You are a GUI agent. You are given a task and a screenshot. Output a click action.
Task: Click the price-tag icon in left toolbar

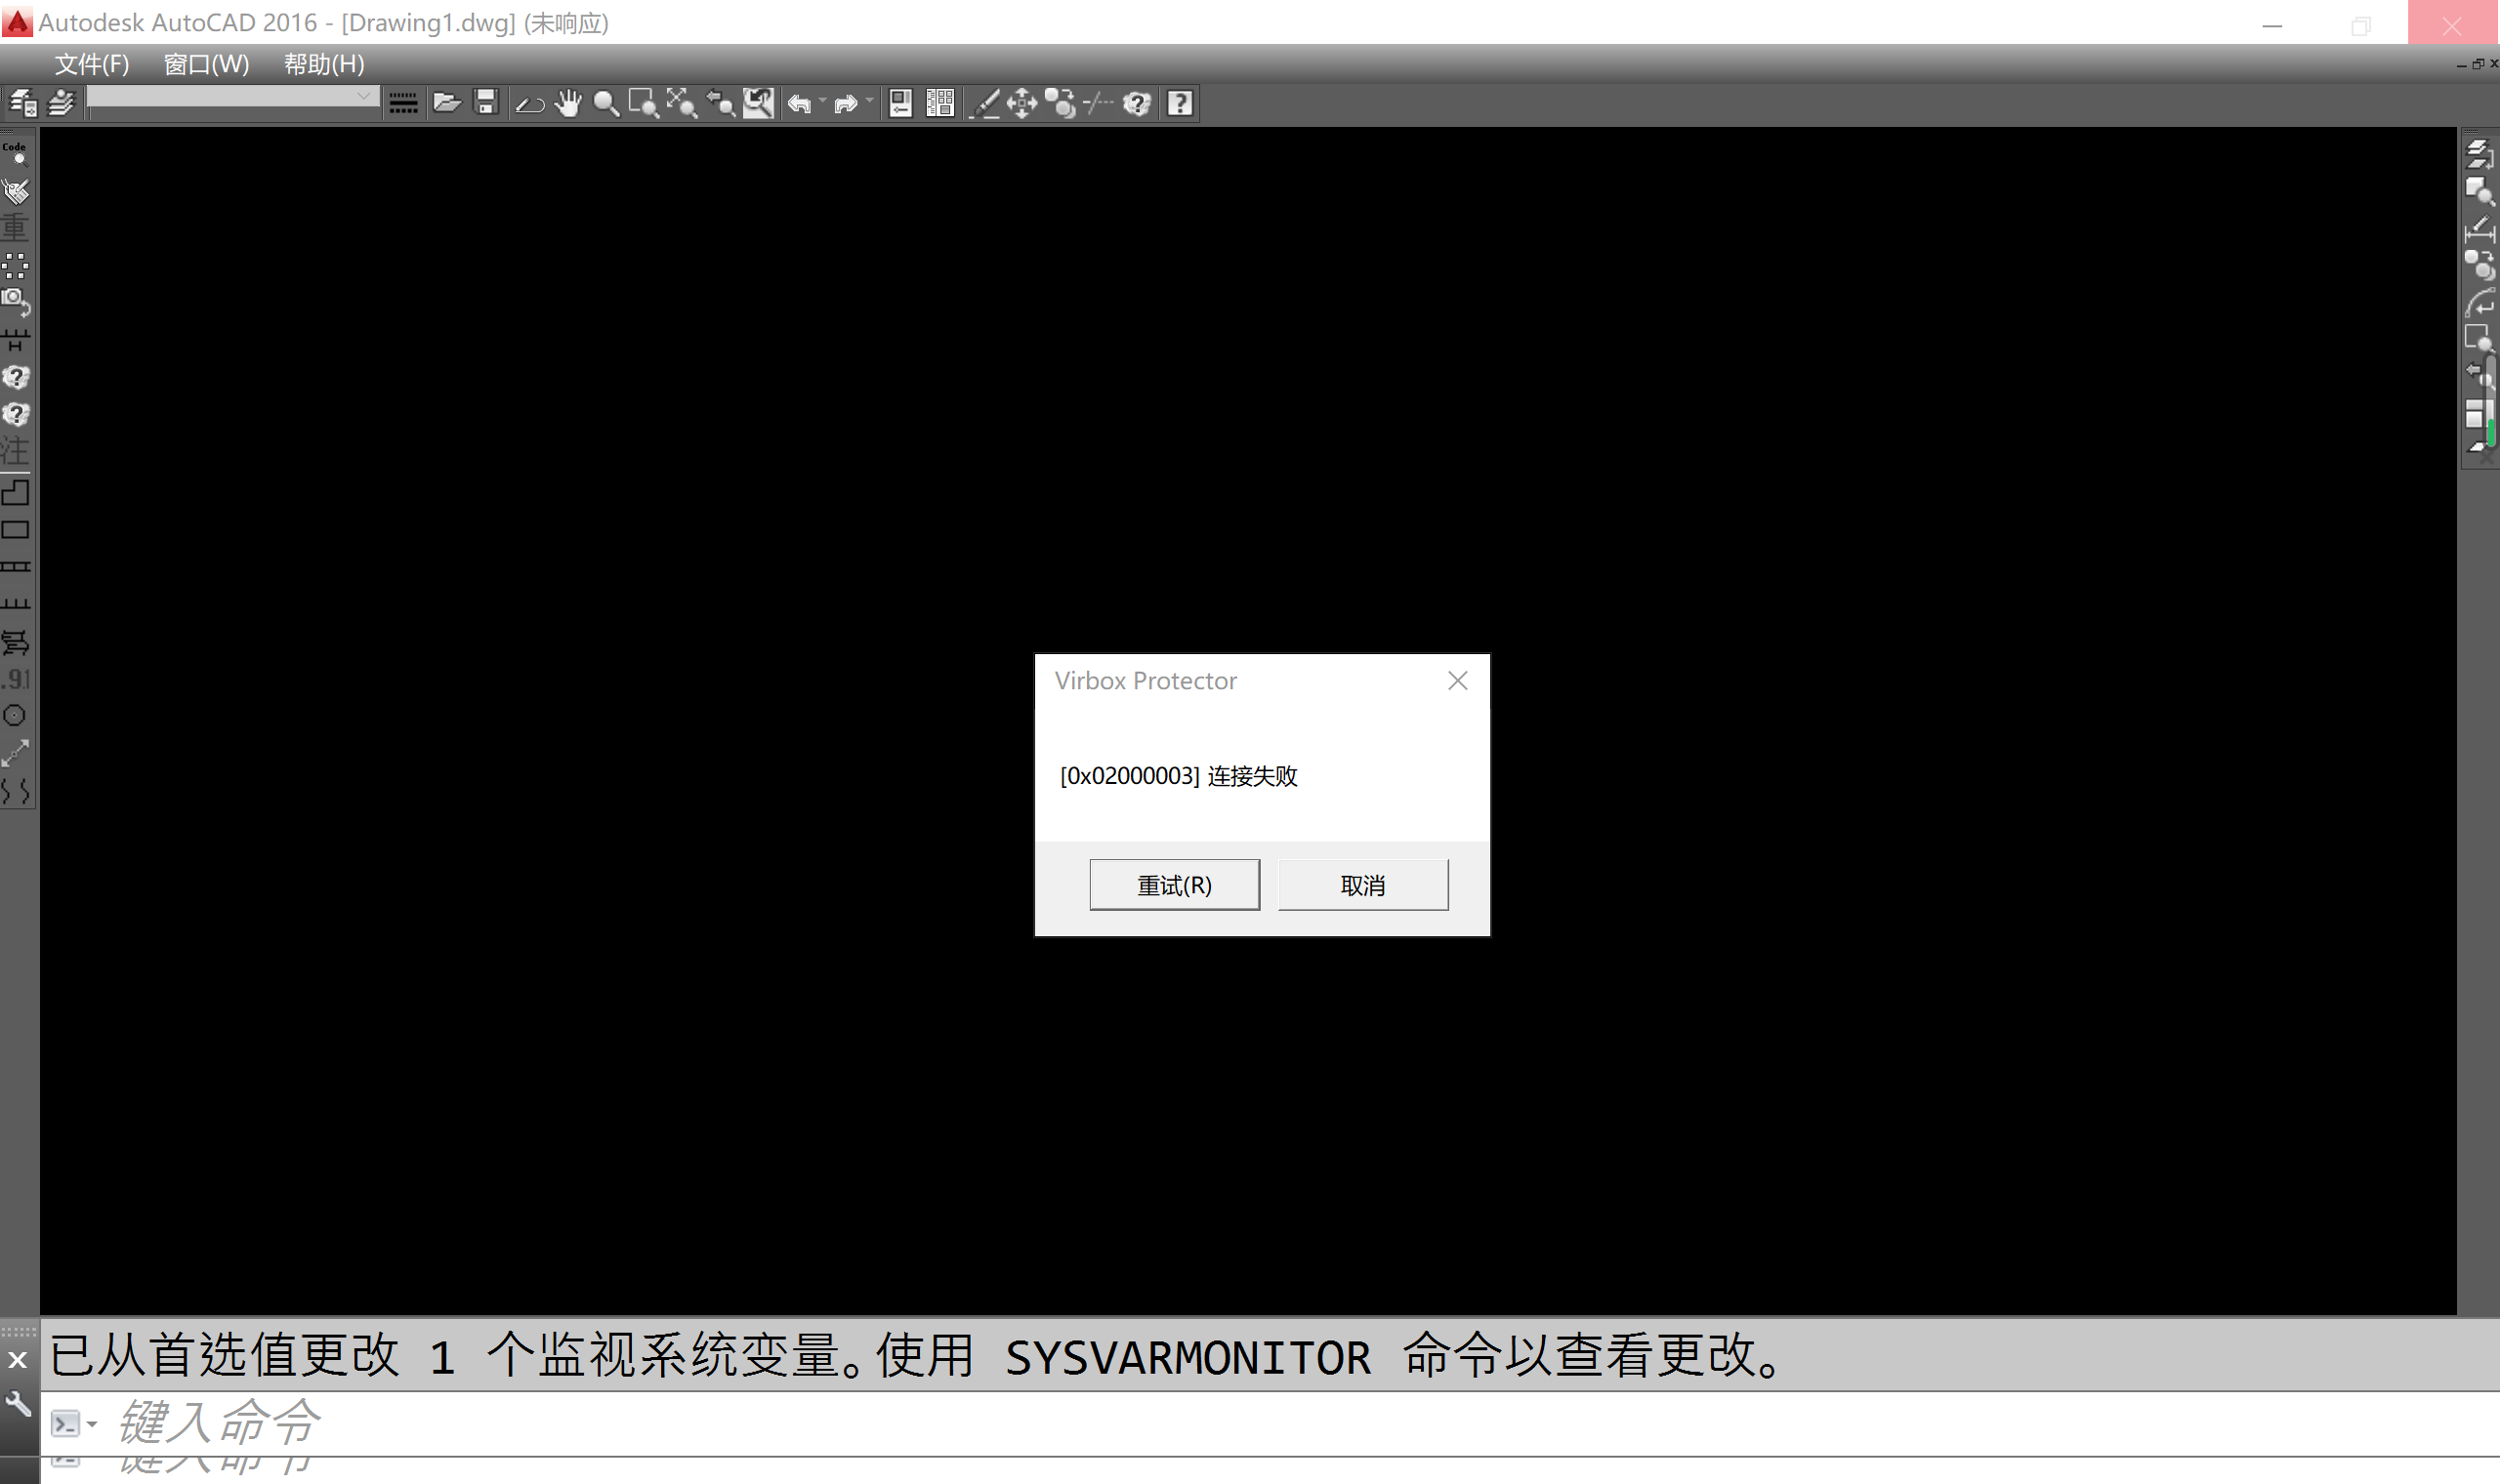15,190
